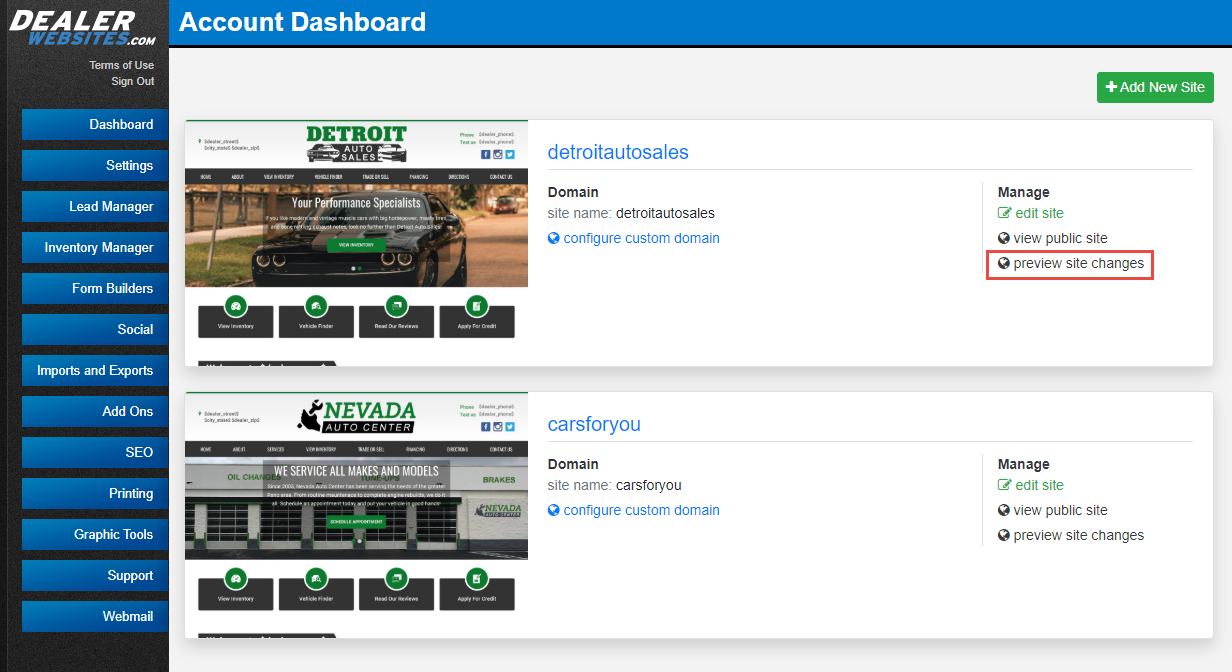This screenshot has width=1232, height=672.
Task: Click View Inventory tile in Nevada thumbnail
Action: click(236, 588)
